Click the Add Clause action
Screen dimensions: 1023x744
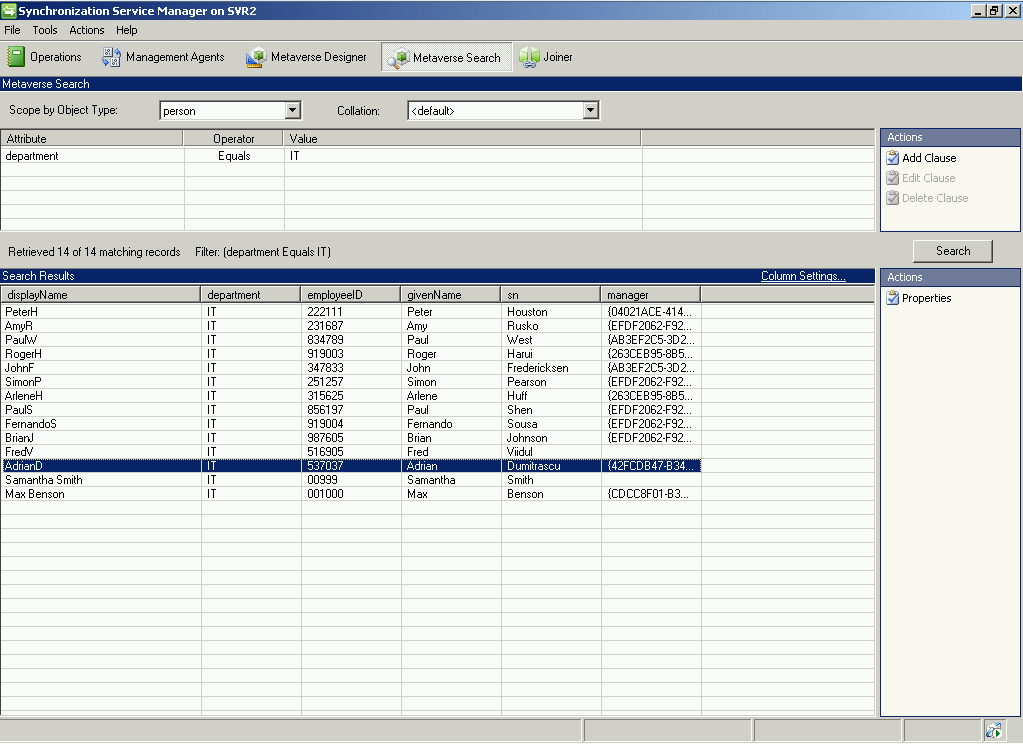point(929,158)
